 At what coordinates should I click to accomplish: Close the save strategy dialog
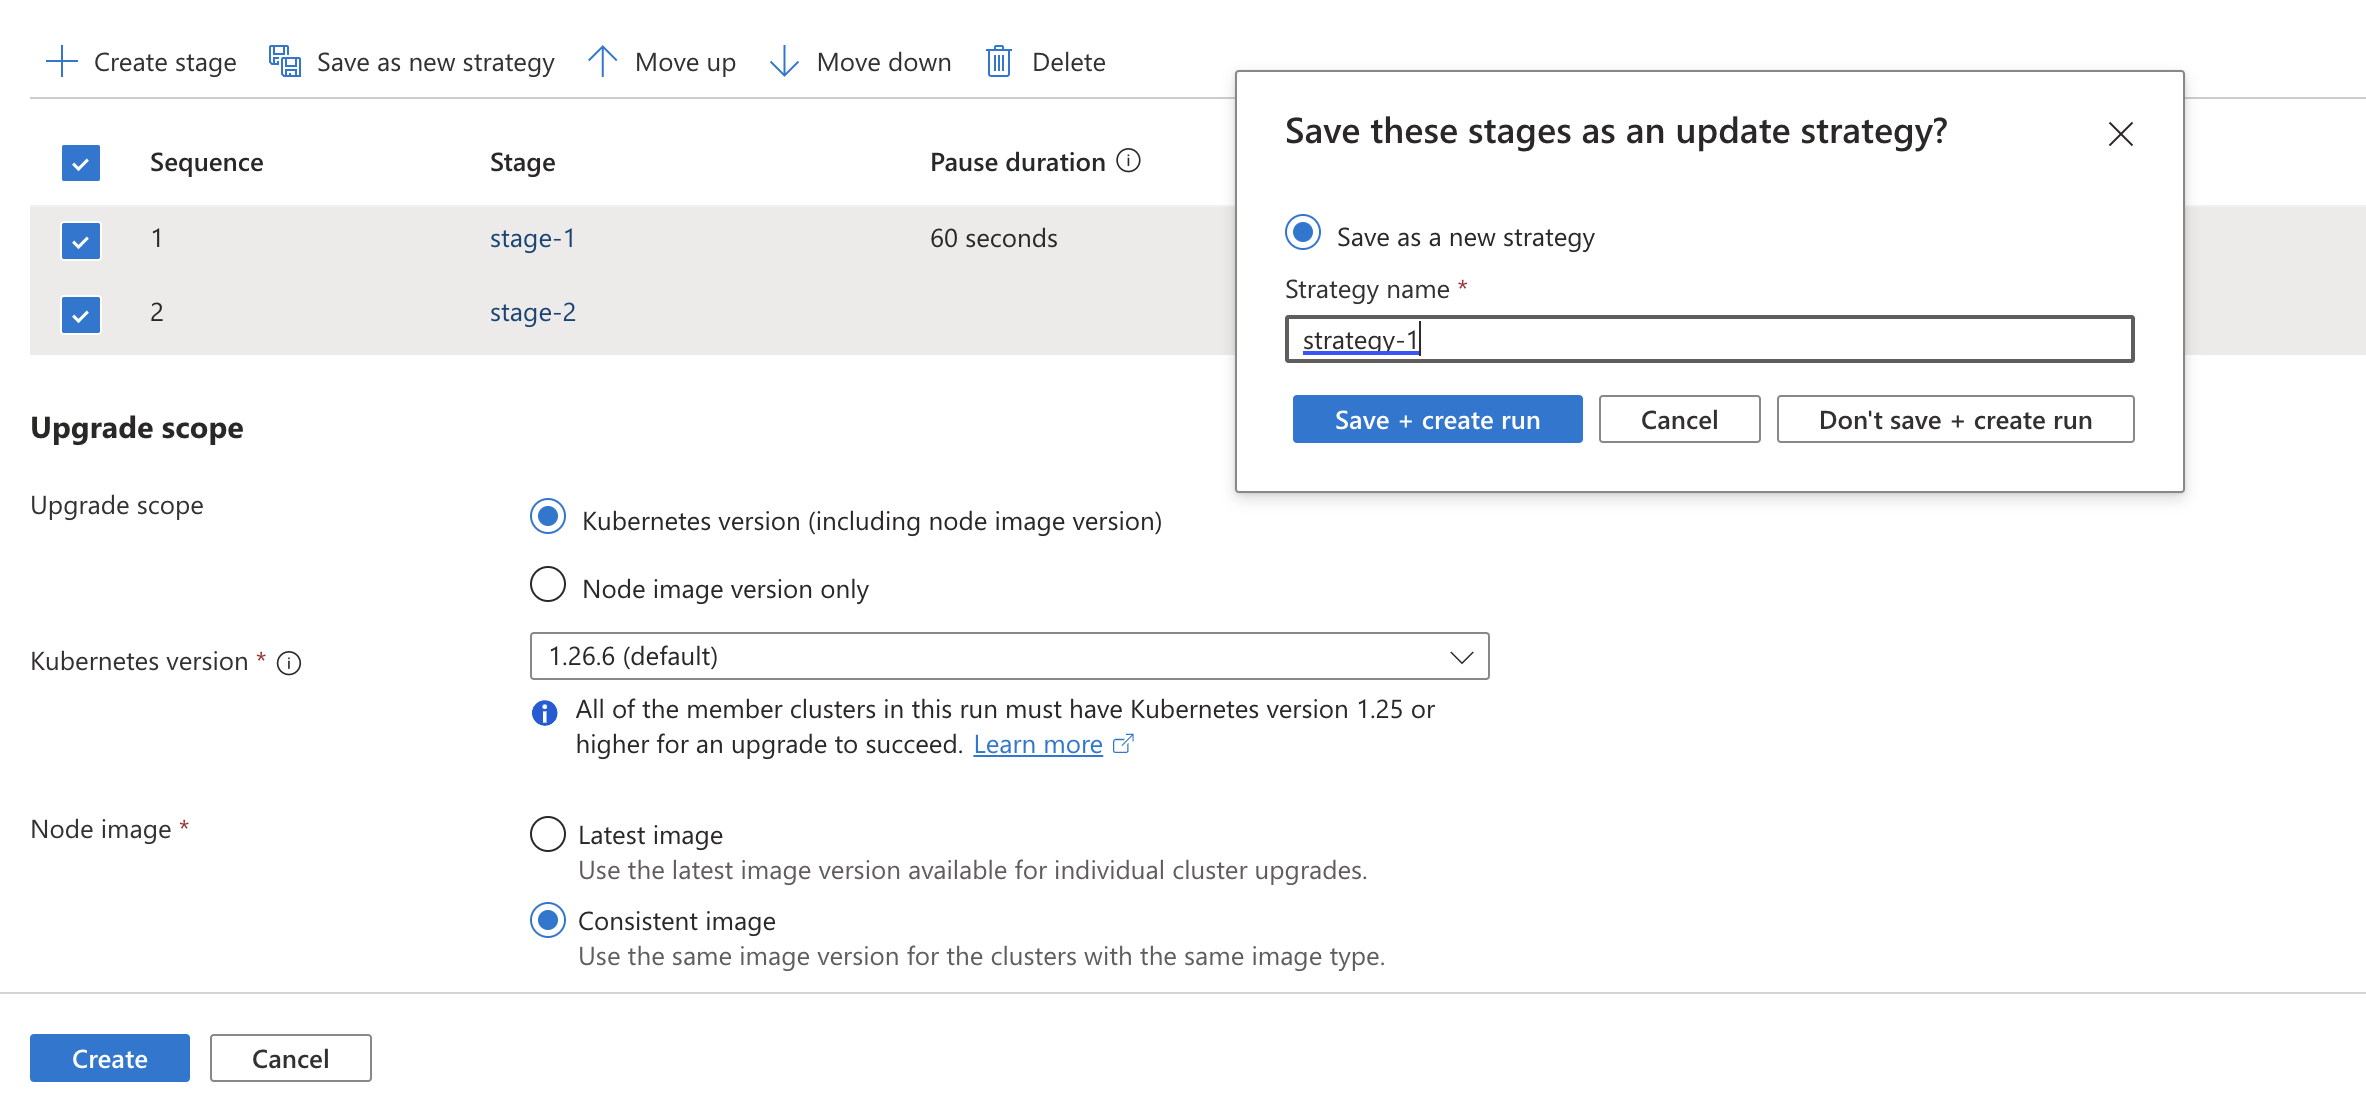click(2120, 134)
